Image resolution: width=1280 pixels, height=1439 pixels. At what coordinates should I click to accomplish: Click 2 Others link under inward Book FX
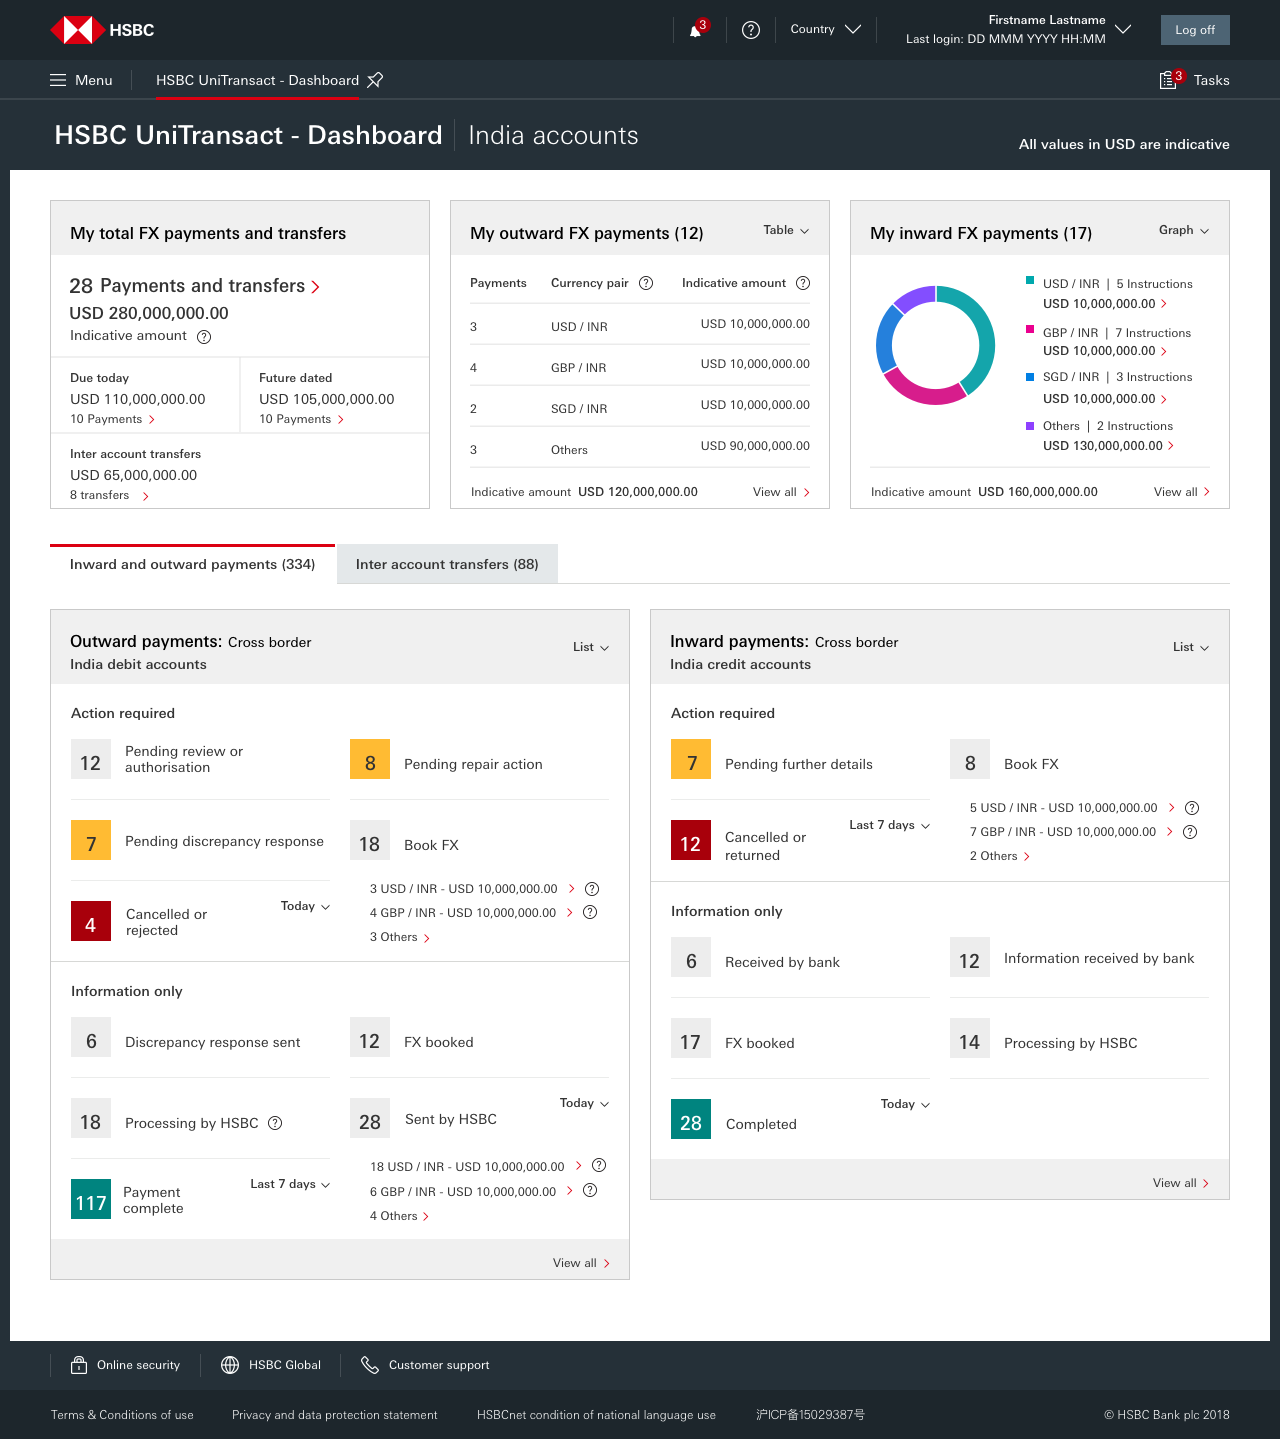pyautogui.click(x=999, y=856)
